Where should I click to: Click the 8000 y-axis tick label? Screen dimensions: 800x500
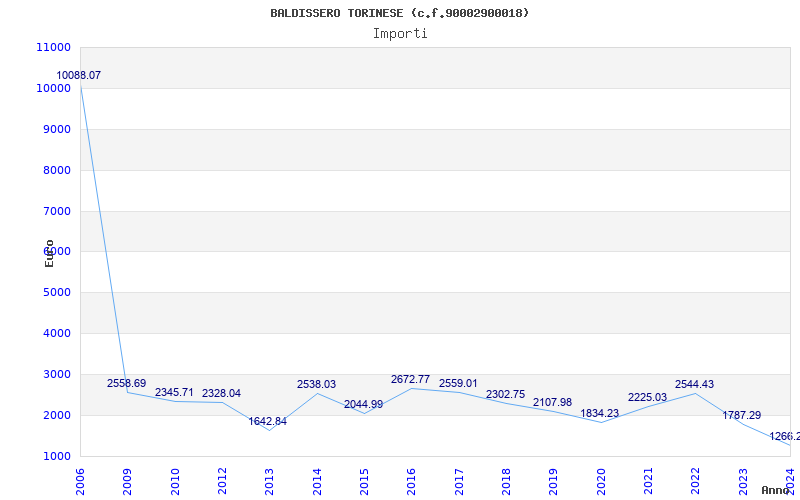point(57,170)
